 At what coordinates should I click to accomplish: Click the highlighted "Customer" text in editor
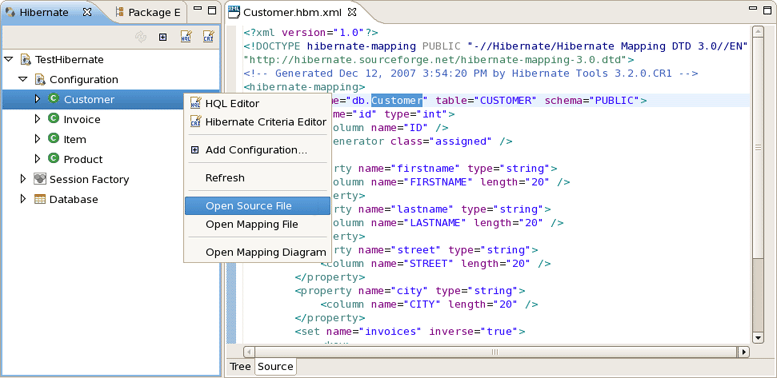pos(397,101)
